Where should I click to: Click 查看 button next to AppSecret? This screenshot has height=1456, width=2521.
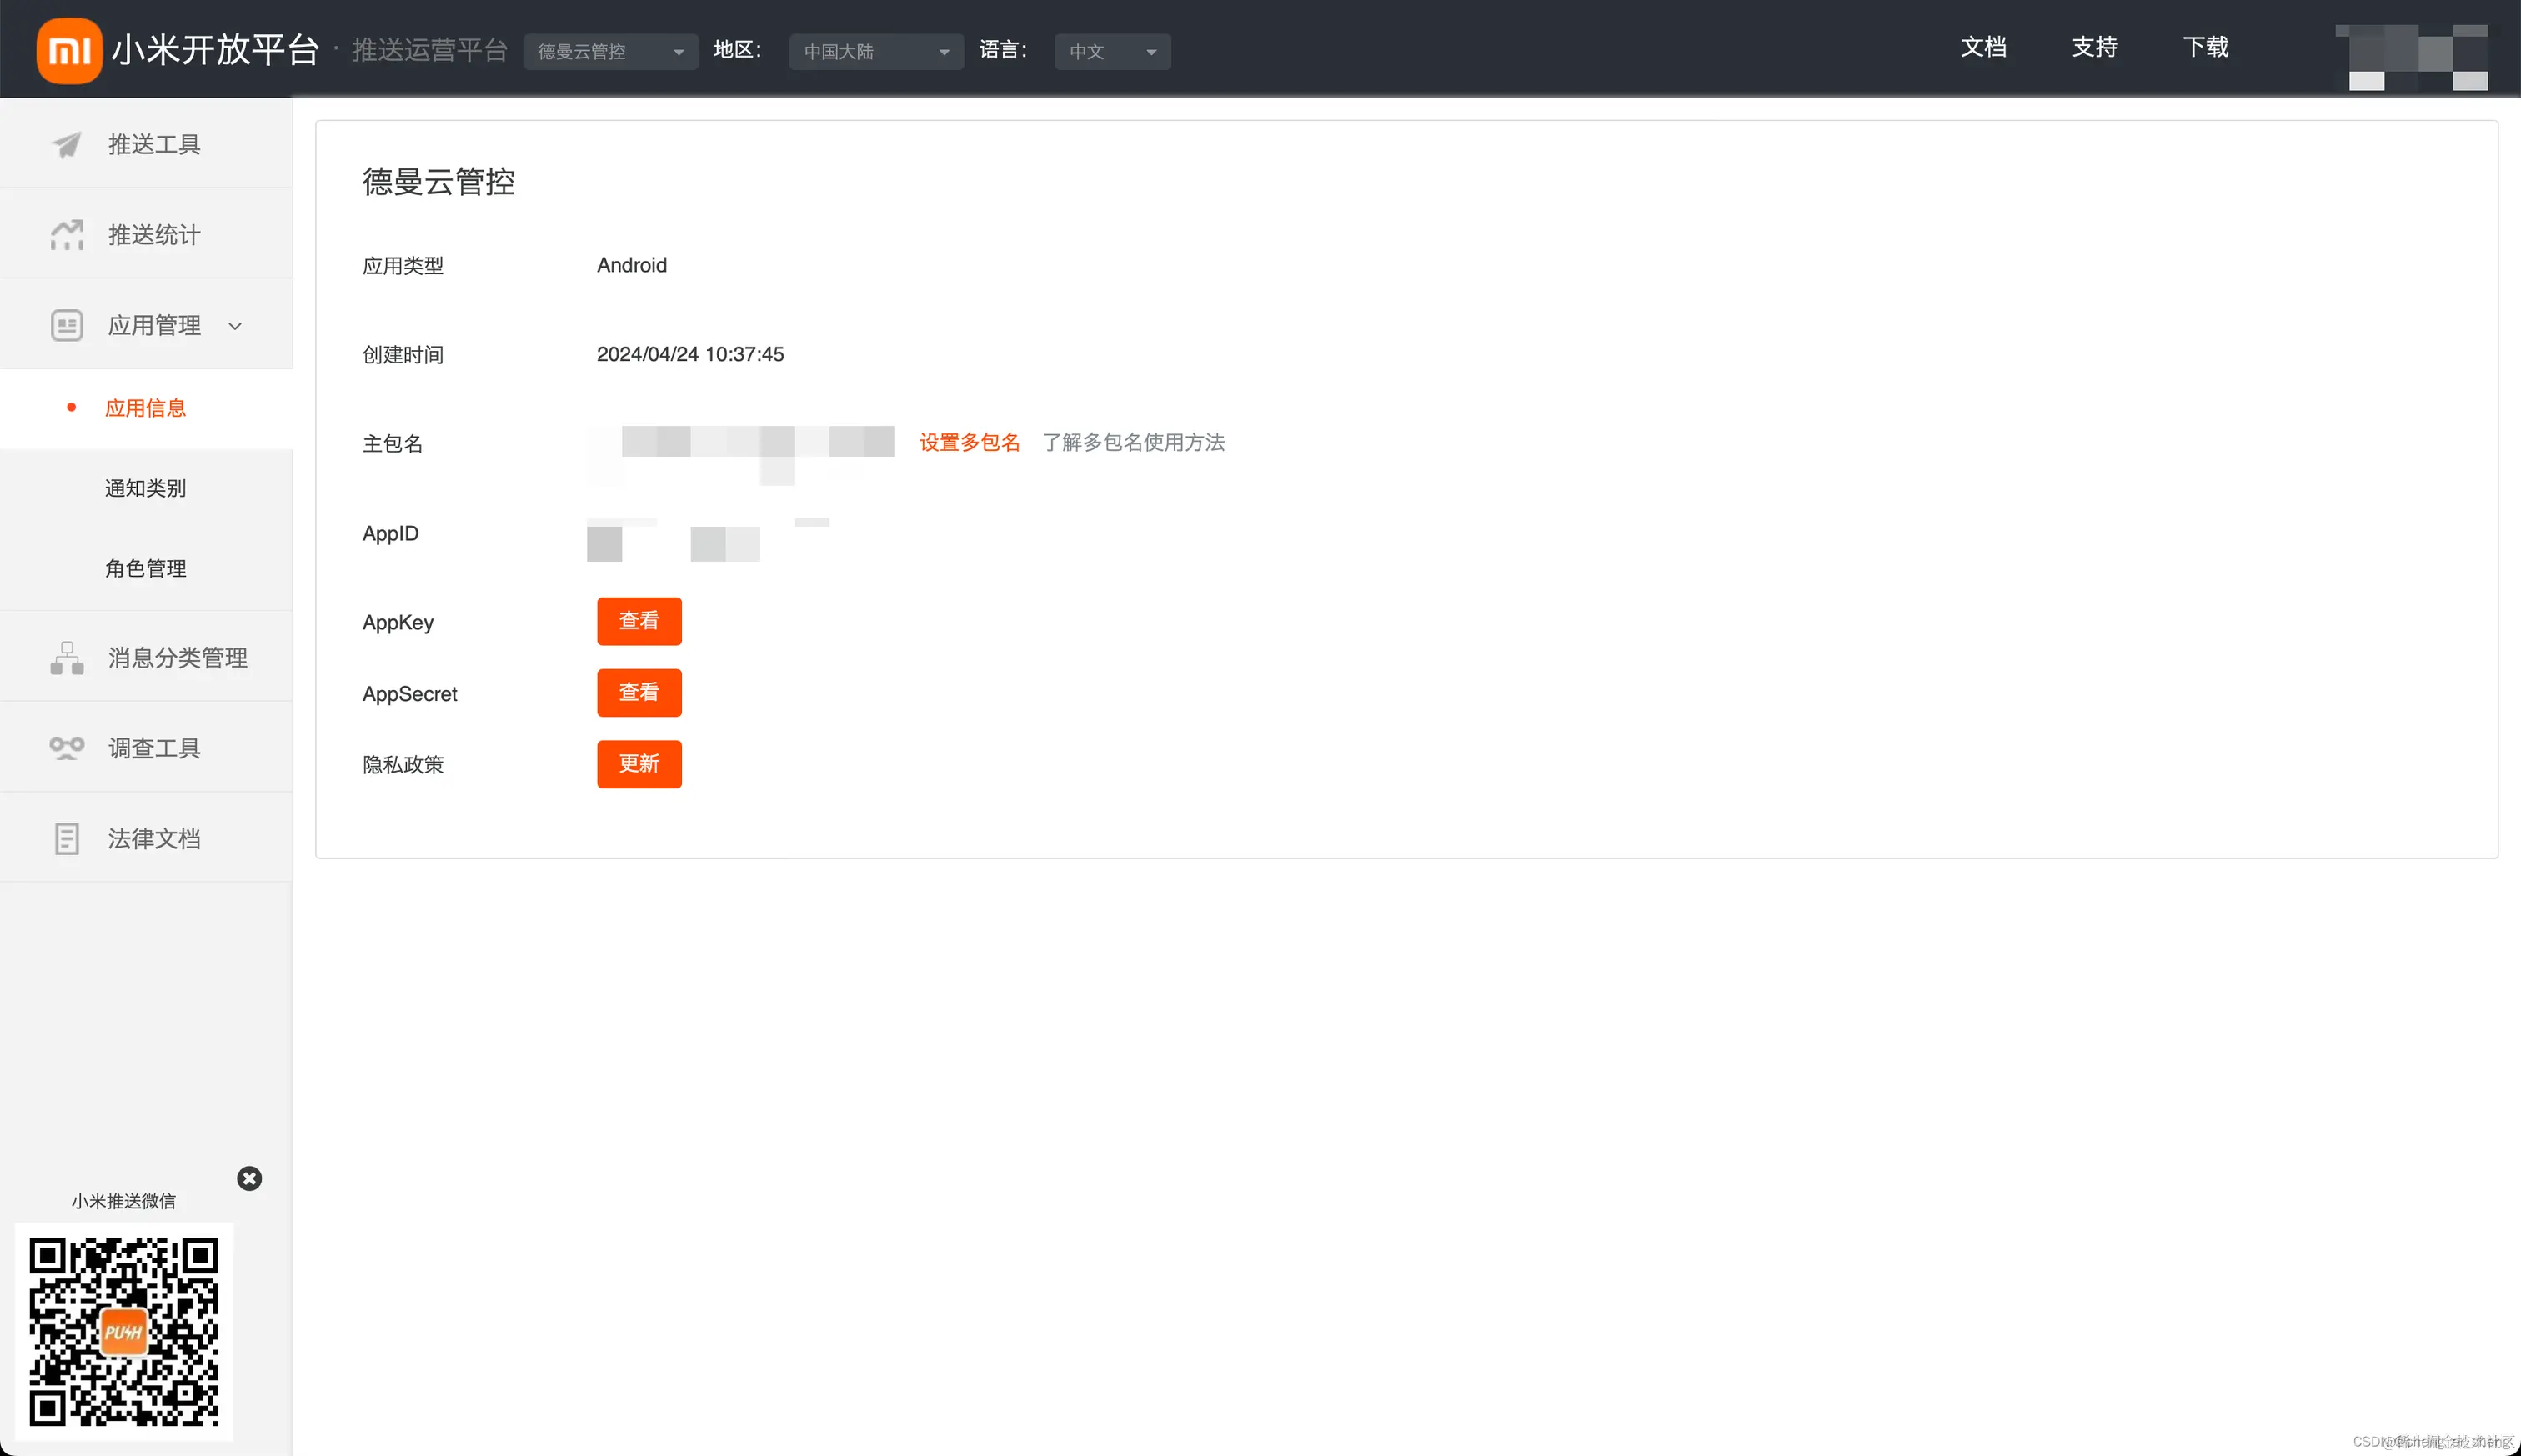[638, 693]
